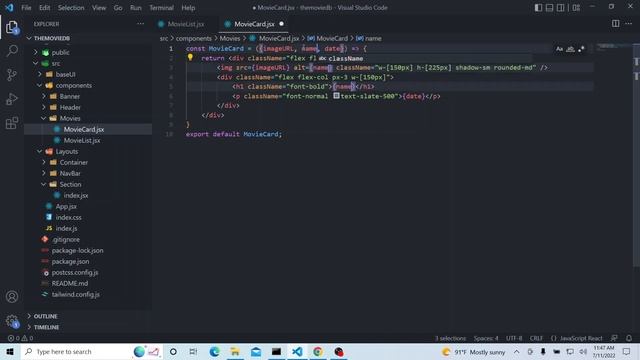The image size is (640, 360).
Task: Open the Extensions view
Action: coord(12,123)
